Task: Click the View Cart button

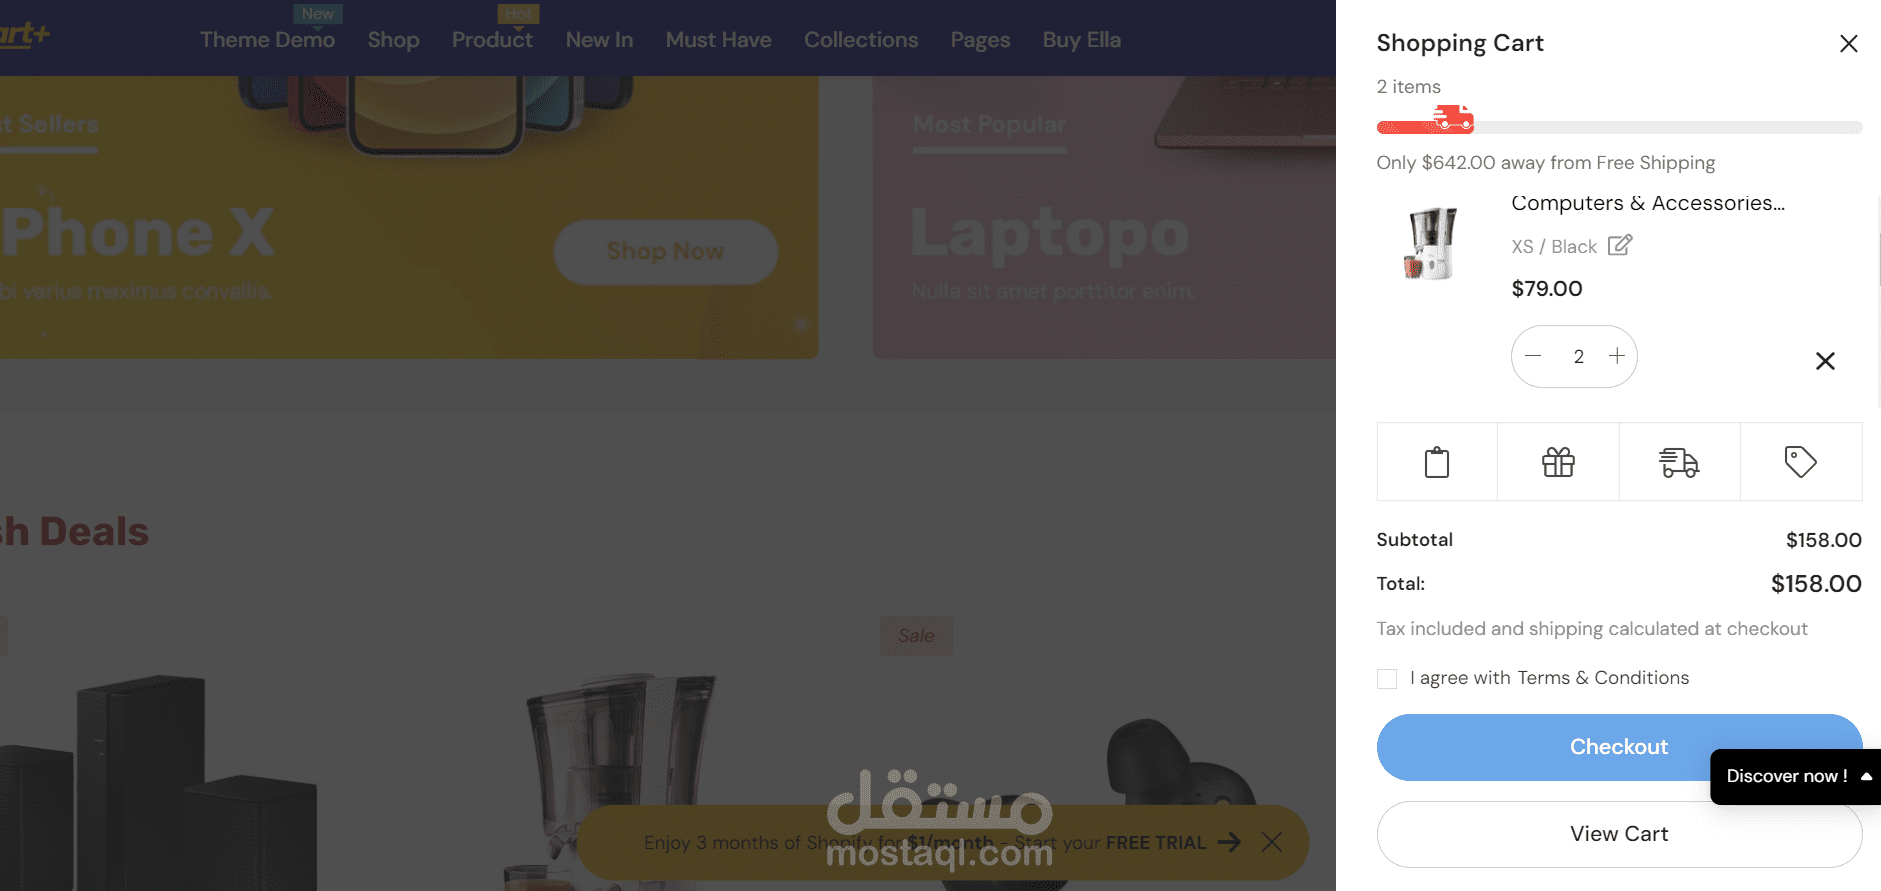Action: pyautogui.click(x=1619, y=834)
